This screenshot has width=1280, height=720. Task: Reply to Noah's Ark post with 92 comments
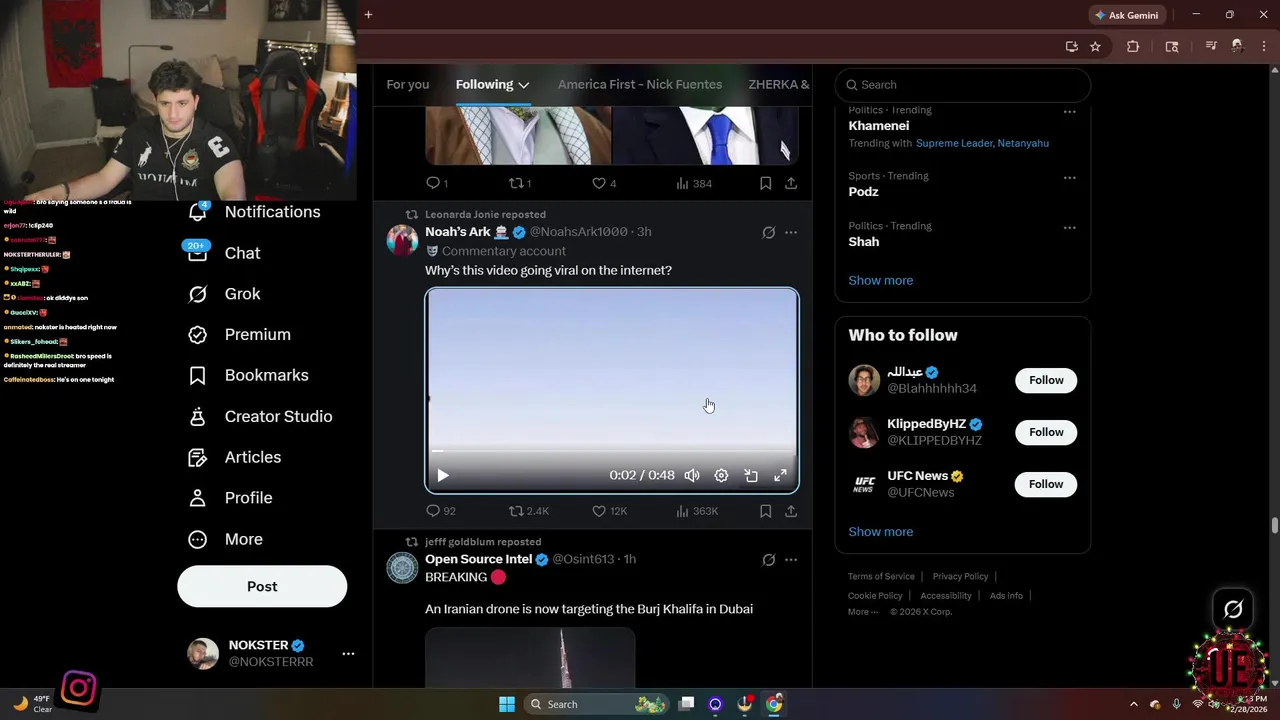tap(441, 511)
